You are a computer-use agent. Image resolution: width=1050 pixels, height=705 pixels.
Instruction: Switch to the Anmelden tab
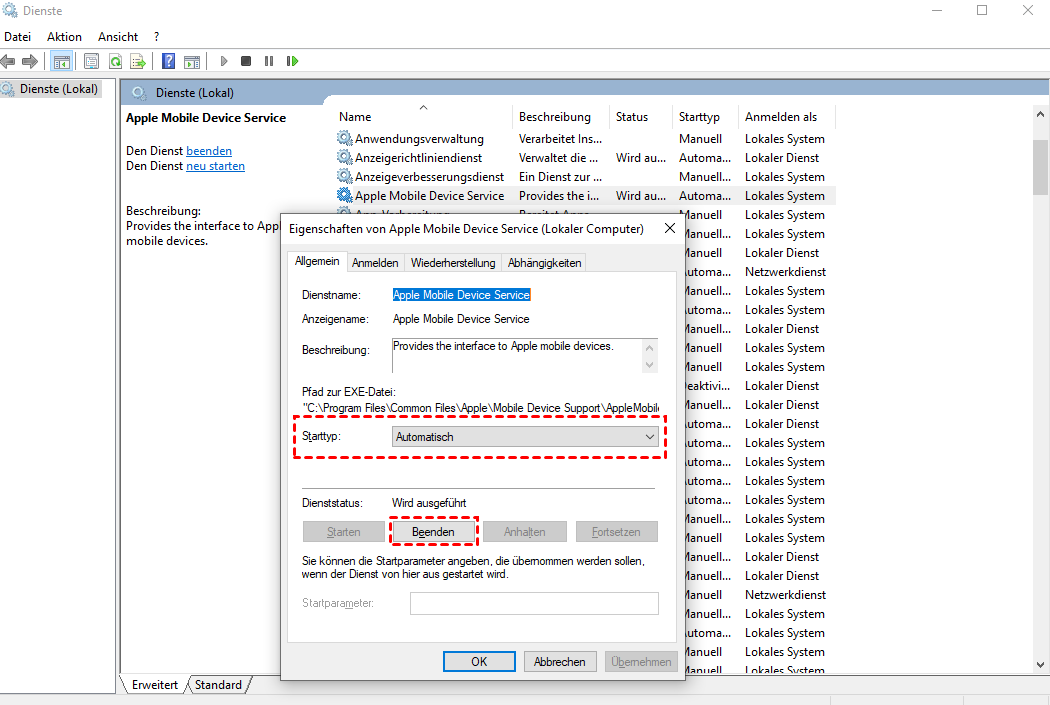375,263
